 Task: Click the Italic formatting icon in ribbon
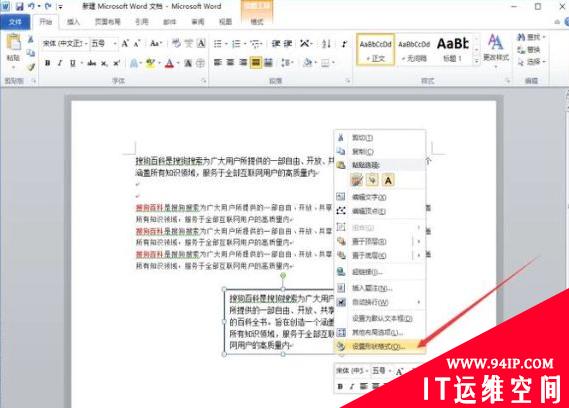coord(60,63)
